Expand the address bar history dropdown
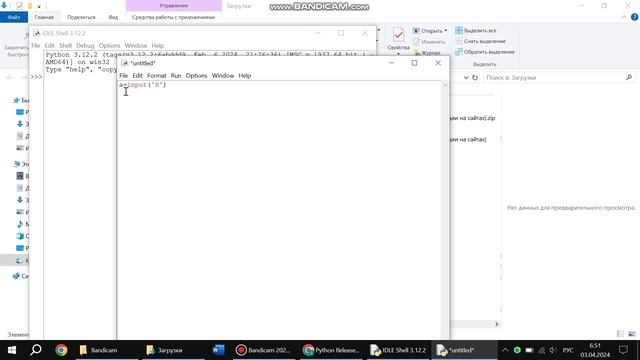 point(466,78)
